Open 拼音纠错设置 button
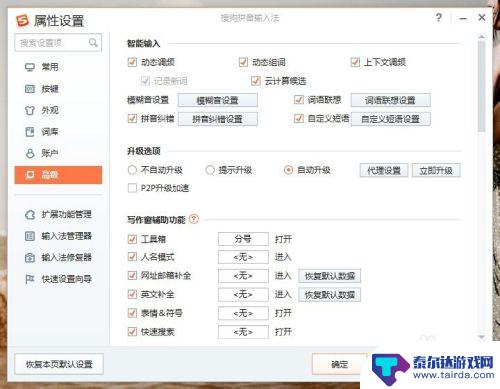Image resolution: width=500 pixels, height=389 pixels. 218,119
